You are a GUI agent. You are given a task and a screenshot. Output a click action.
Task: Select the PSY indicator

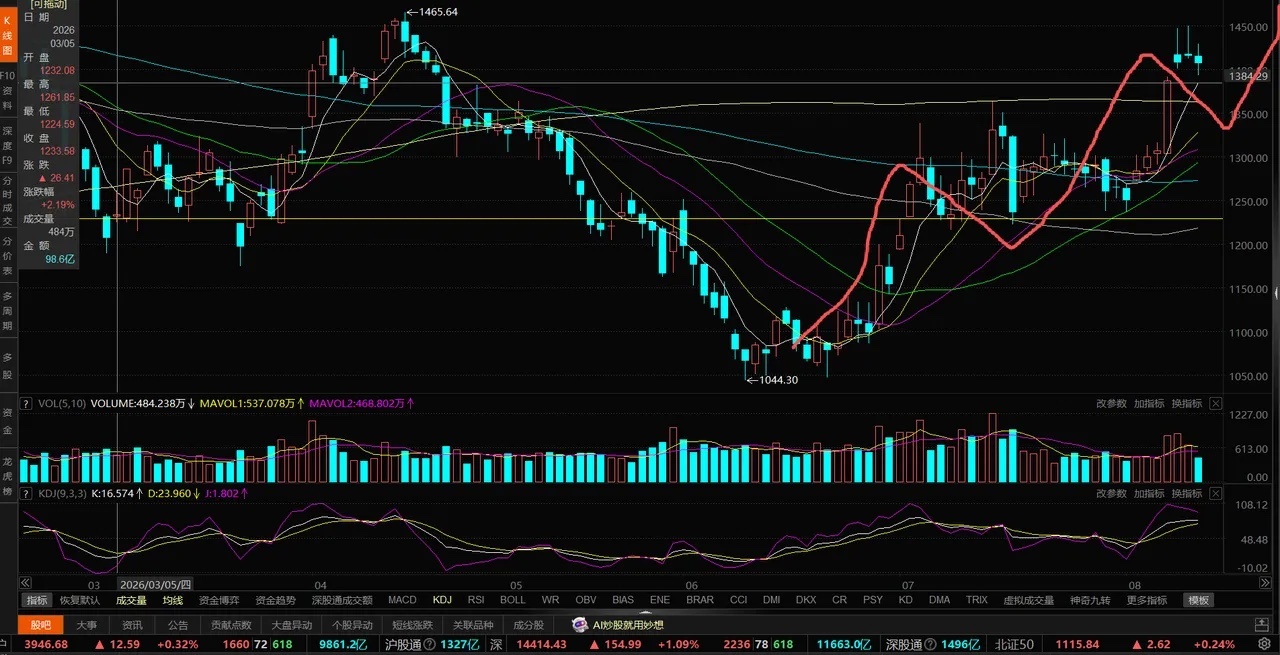tap(873, 600)
